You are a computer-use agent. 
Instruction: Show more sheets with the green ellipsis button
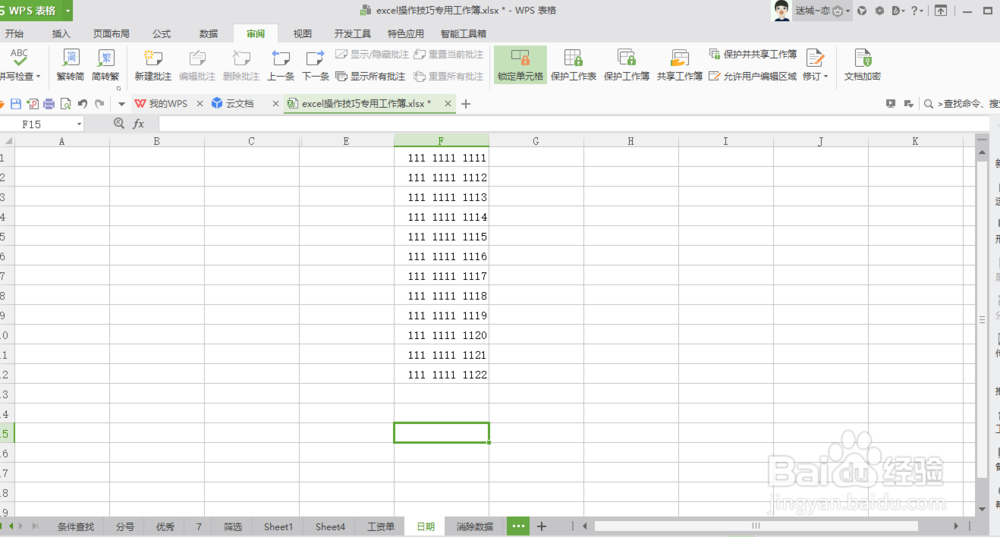tap(518, 526)
